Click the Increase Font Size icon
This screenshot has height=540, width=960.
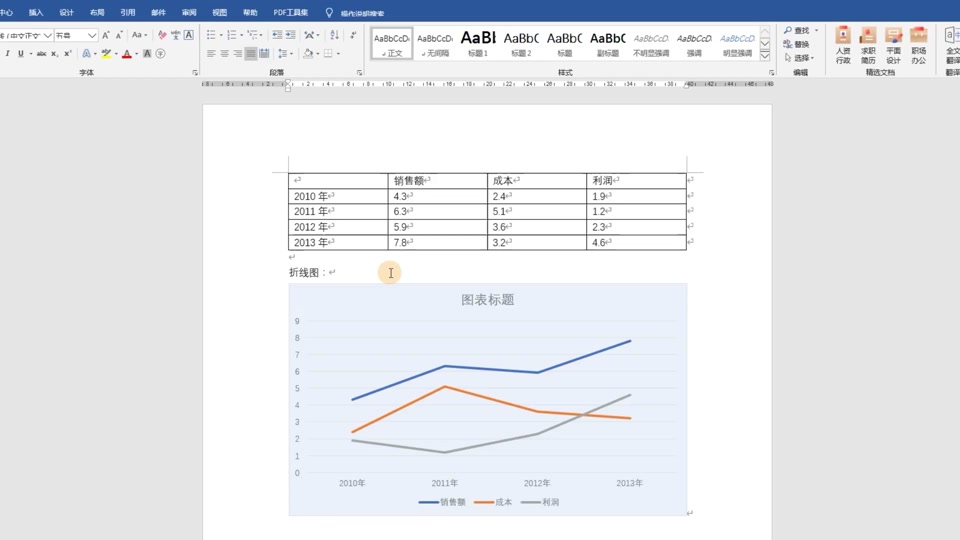point(106,36)
